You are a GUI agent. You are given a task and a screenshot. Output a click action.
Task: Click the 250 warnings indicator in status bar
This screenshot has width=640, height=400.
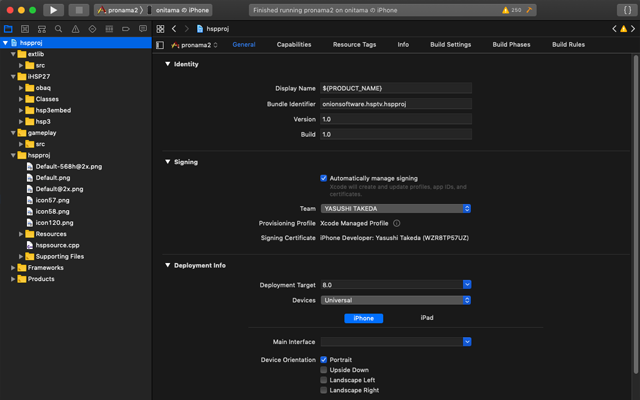pos(511,10)
